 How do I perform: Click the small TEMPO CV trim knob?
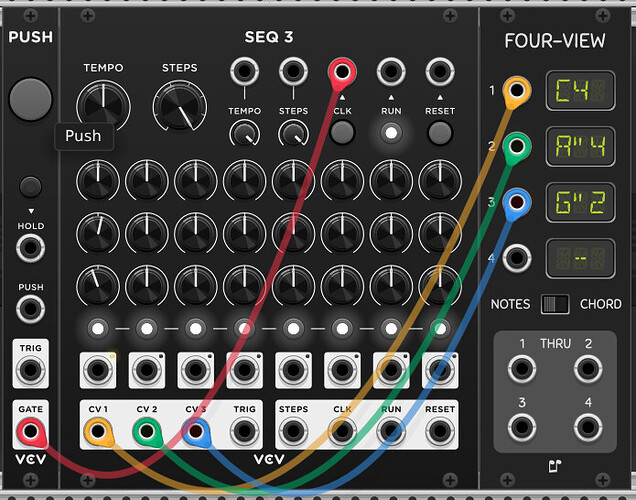[x=244, y=133]
